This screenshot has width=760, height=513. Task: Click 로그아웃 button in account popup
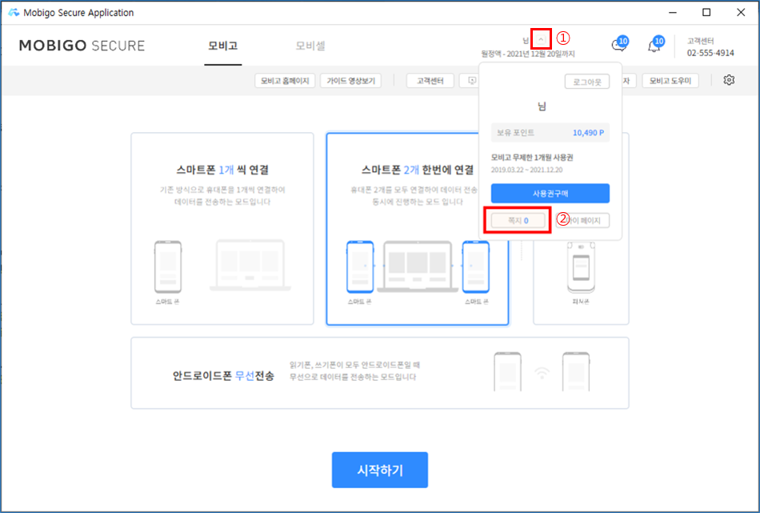(x=587, y=81)
